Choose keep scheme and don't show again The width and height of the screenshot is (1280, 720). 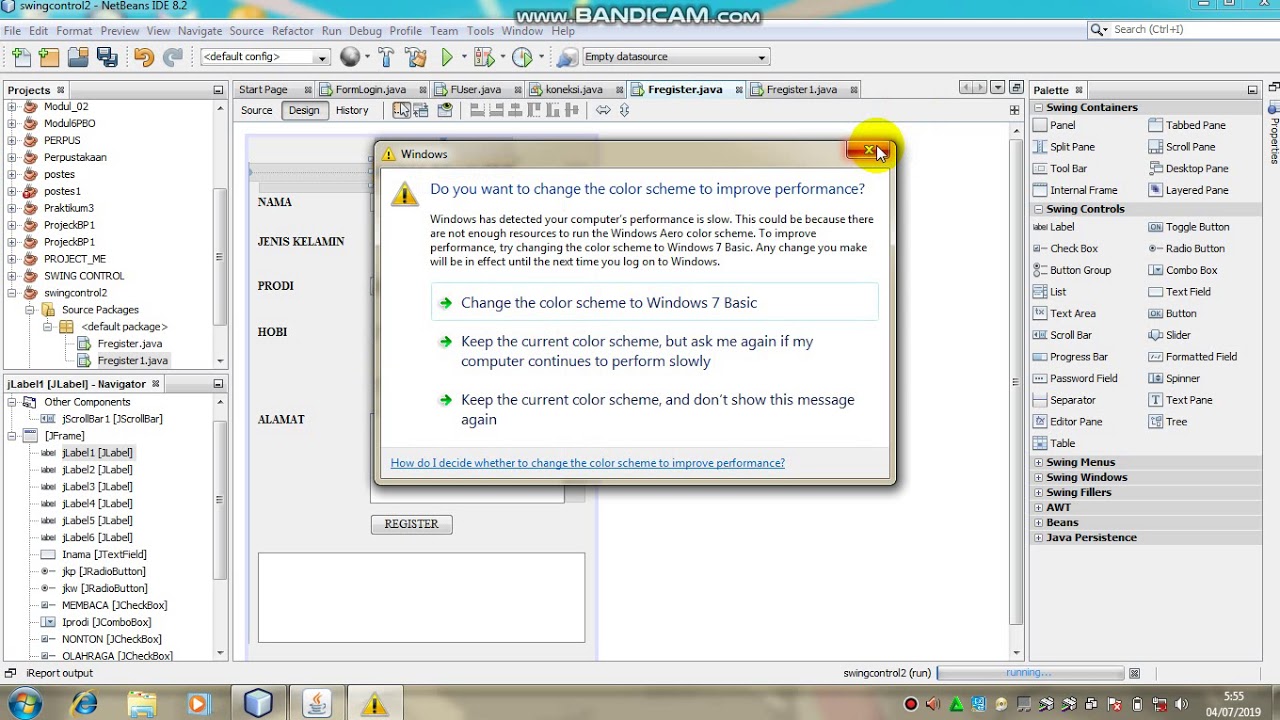click(x=655, y=409)
